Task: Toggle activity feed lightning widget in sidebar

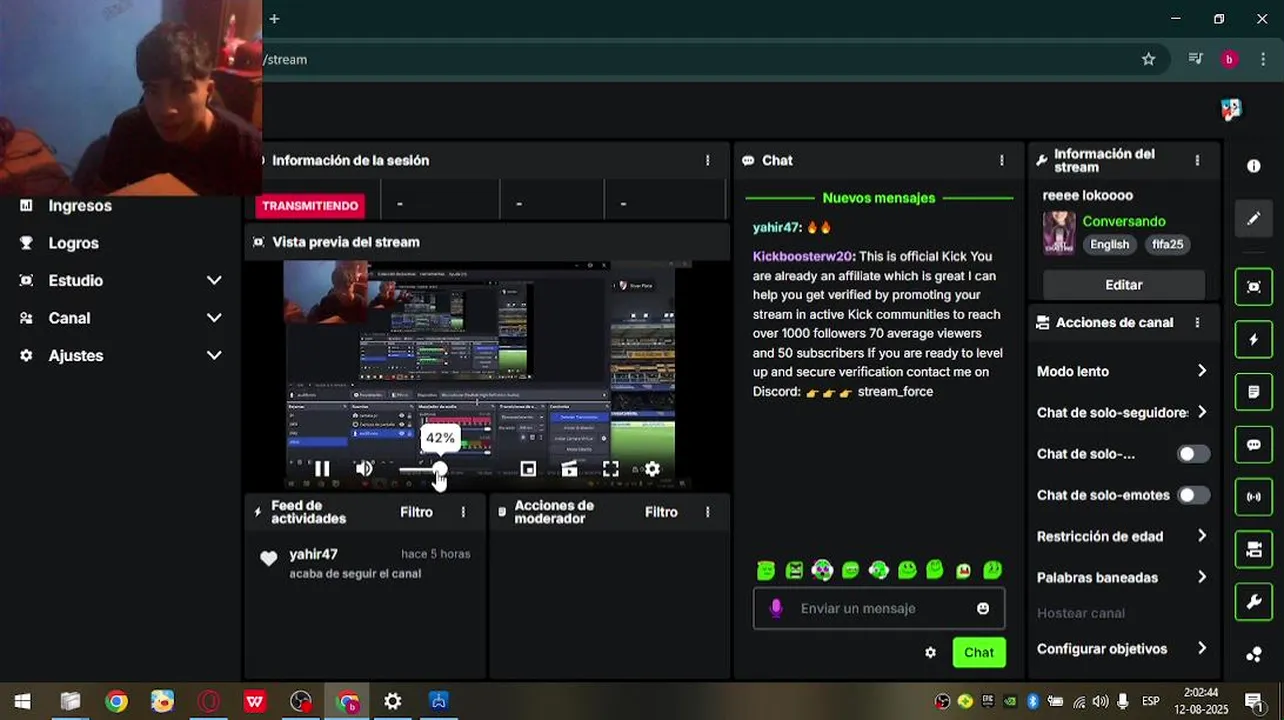Action: (x=1253, y=339)
